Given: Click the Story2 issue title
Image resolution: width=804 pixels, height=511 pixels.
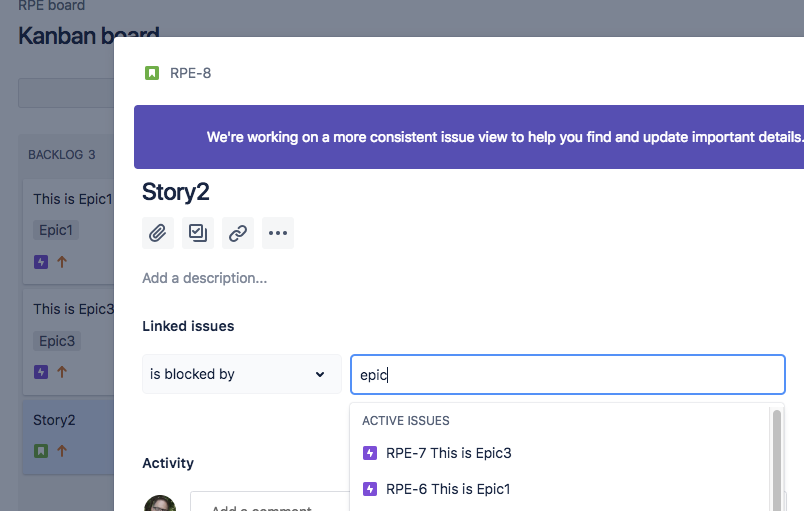Looking at the screenshot, I should point(175,192).
